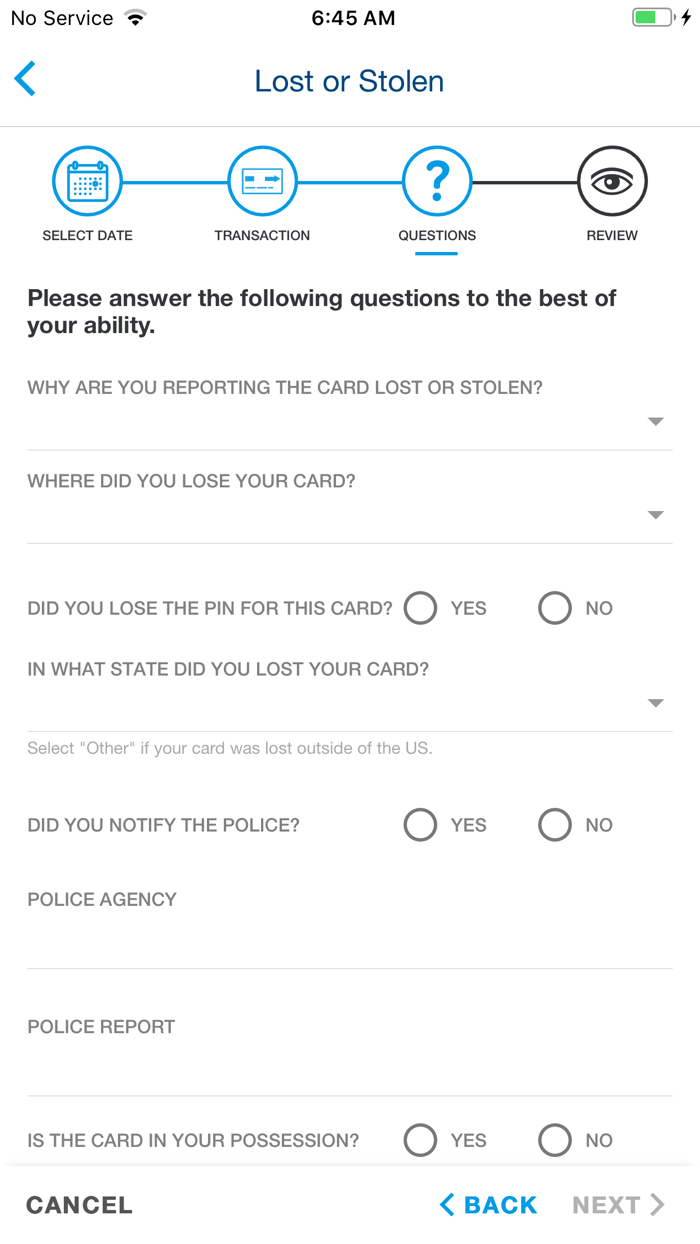700x1244 pixels.
Task: Open the reason for reporting dropdown
Action: click(x=655, y=421)
